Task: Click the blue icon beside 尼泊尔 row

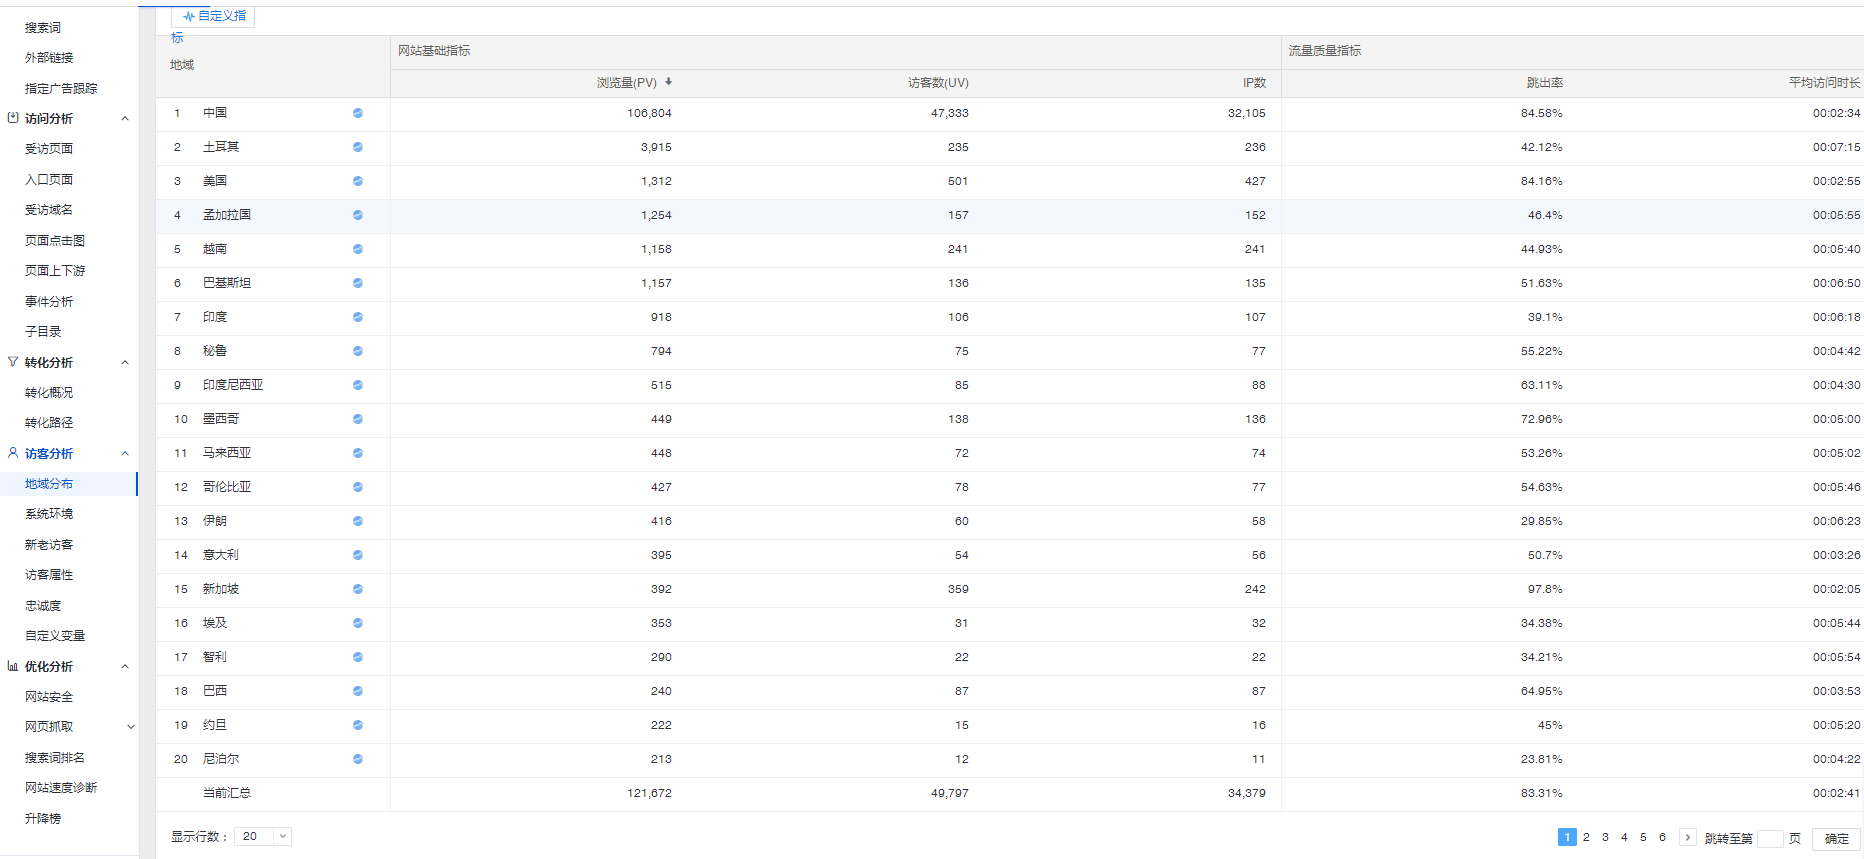Action: click(x=357, y=759)
